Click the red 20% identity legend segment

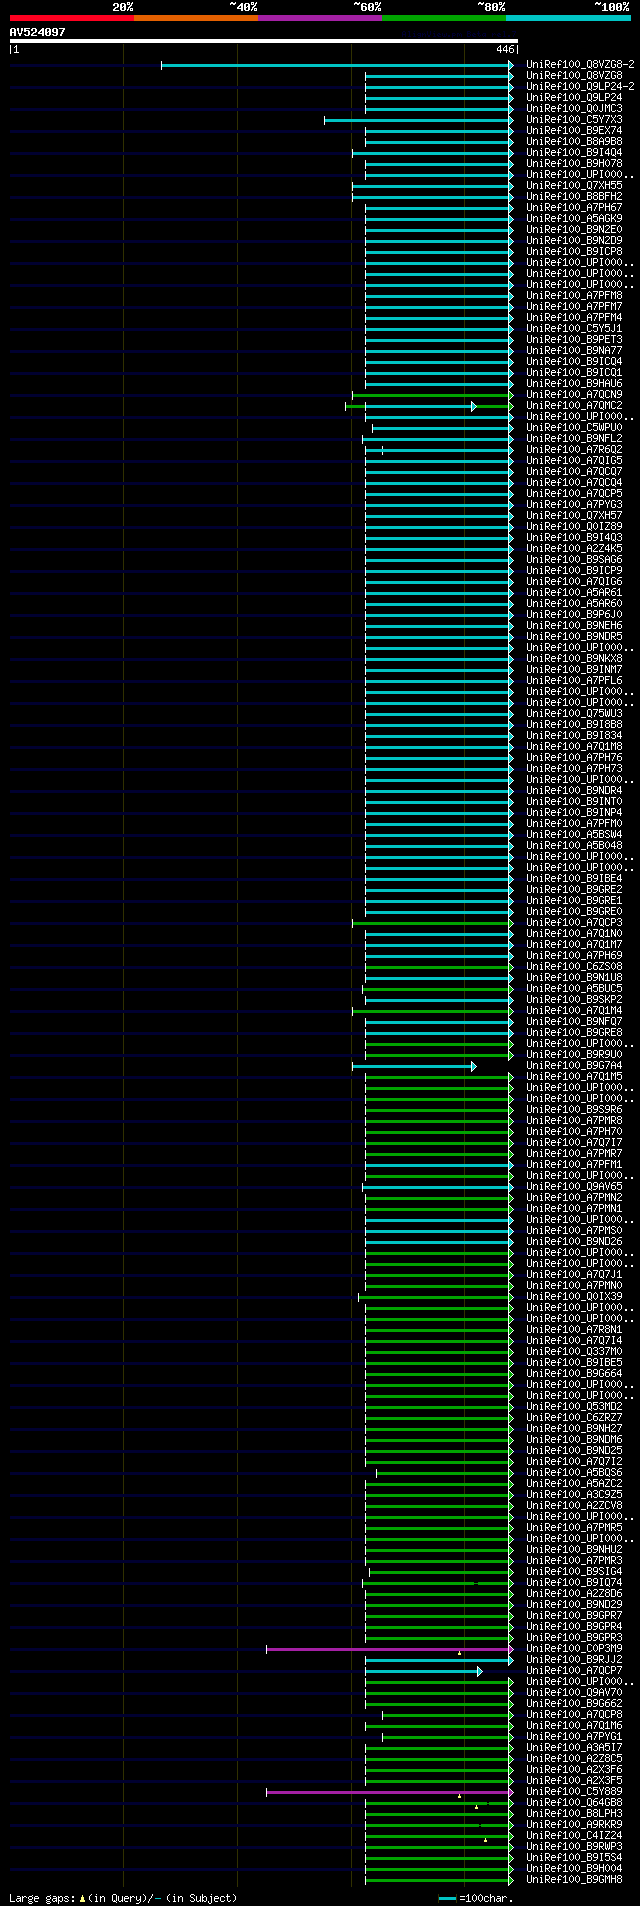[71, 18]
